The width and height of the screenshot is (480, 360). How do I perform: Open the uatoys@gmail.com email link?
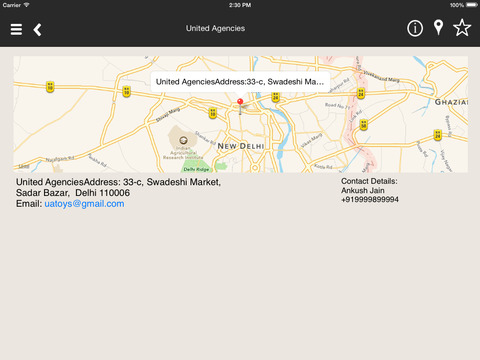point(84,204)
